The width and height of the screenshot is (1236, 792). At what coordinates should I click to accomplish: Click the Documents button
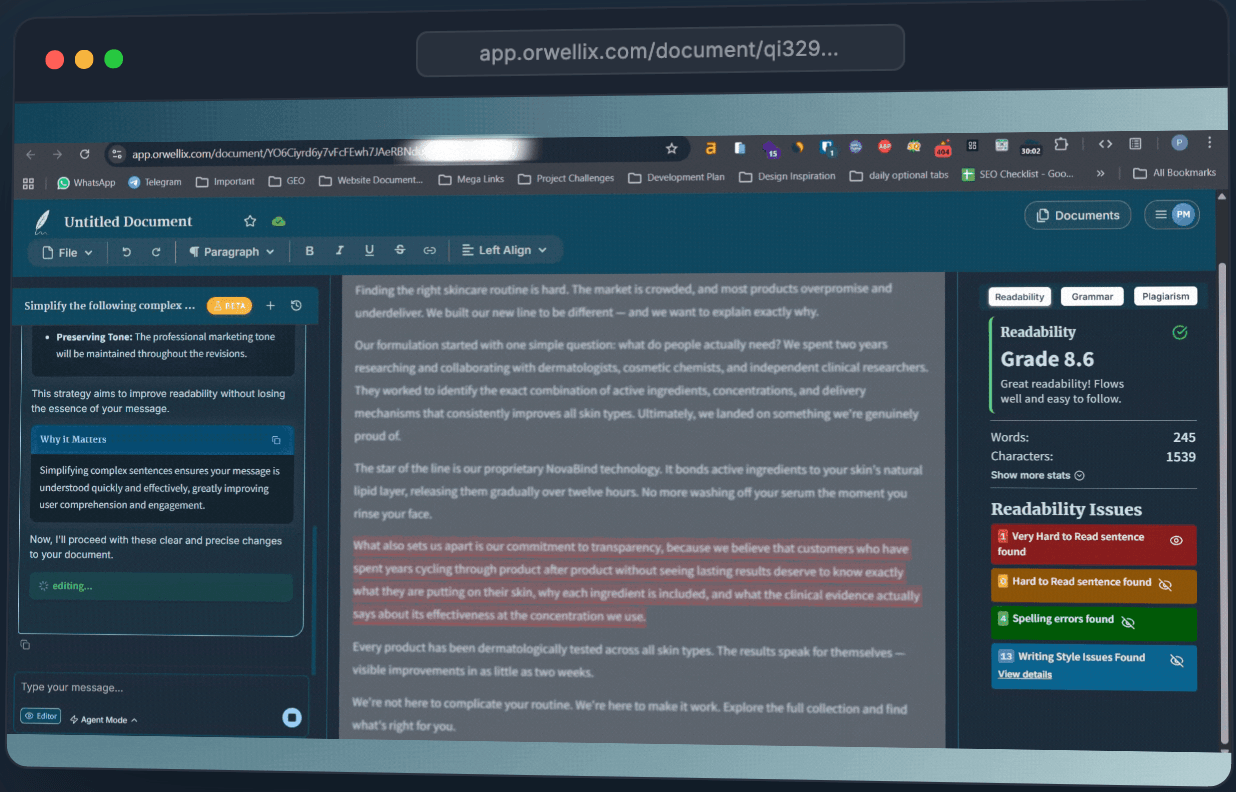click(x=1077, y=215)
